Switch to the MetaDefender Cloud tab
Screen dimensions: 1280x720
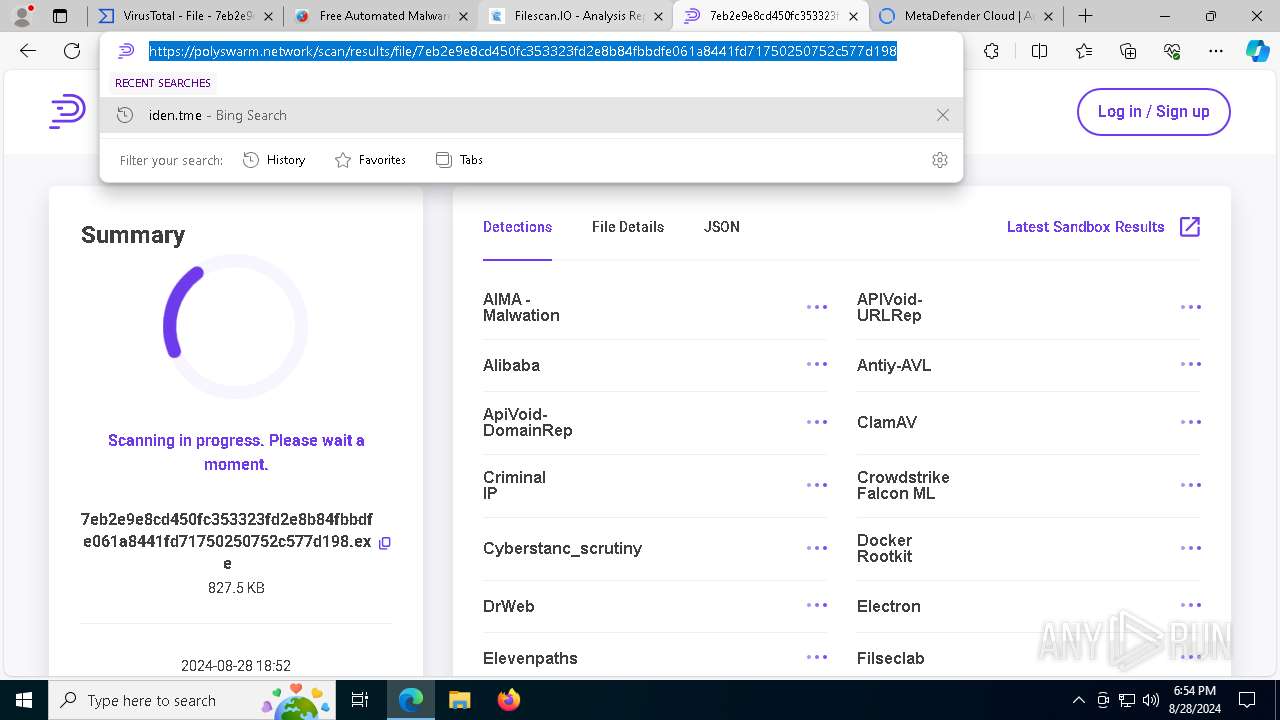click(965, 16)
